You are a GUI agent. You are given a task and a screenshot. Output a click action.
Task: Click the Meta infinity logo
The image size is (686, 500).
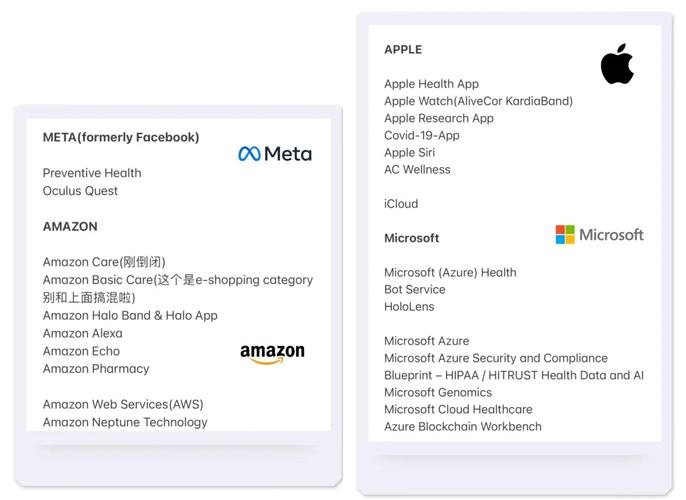(249, 154)
